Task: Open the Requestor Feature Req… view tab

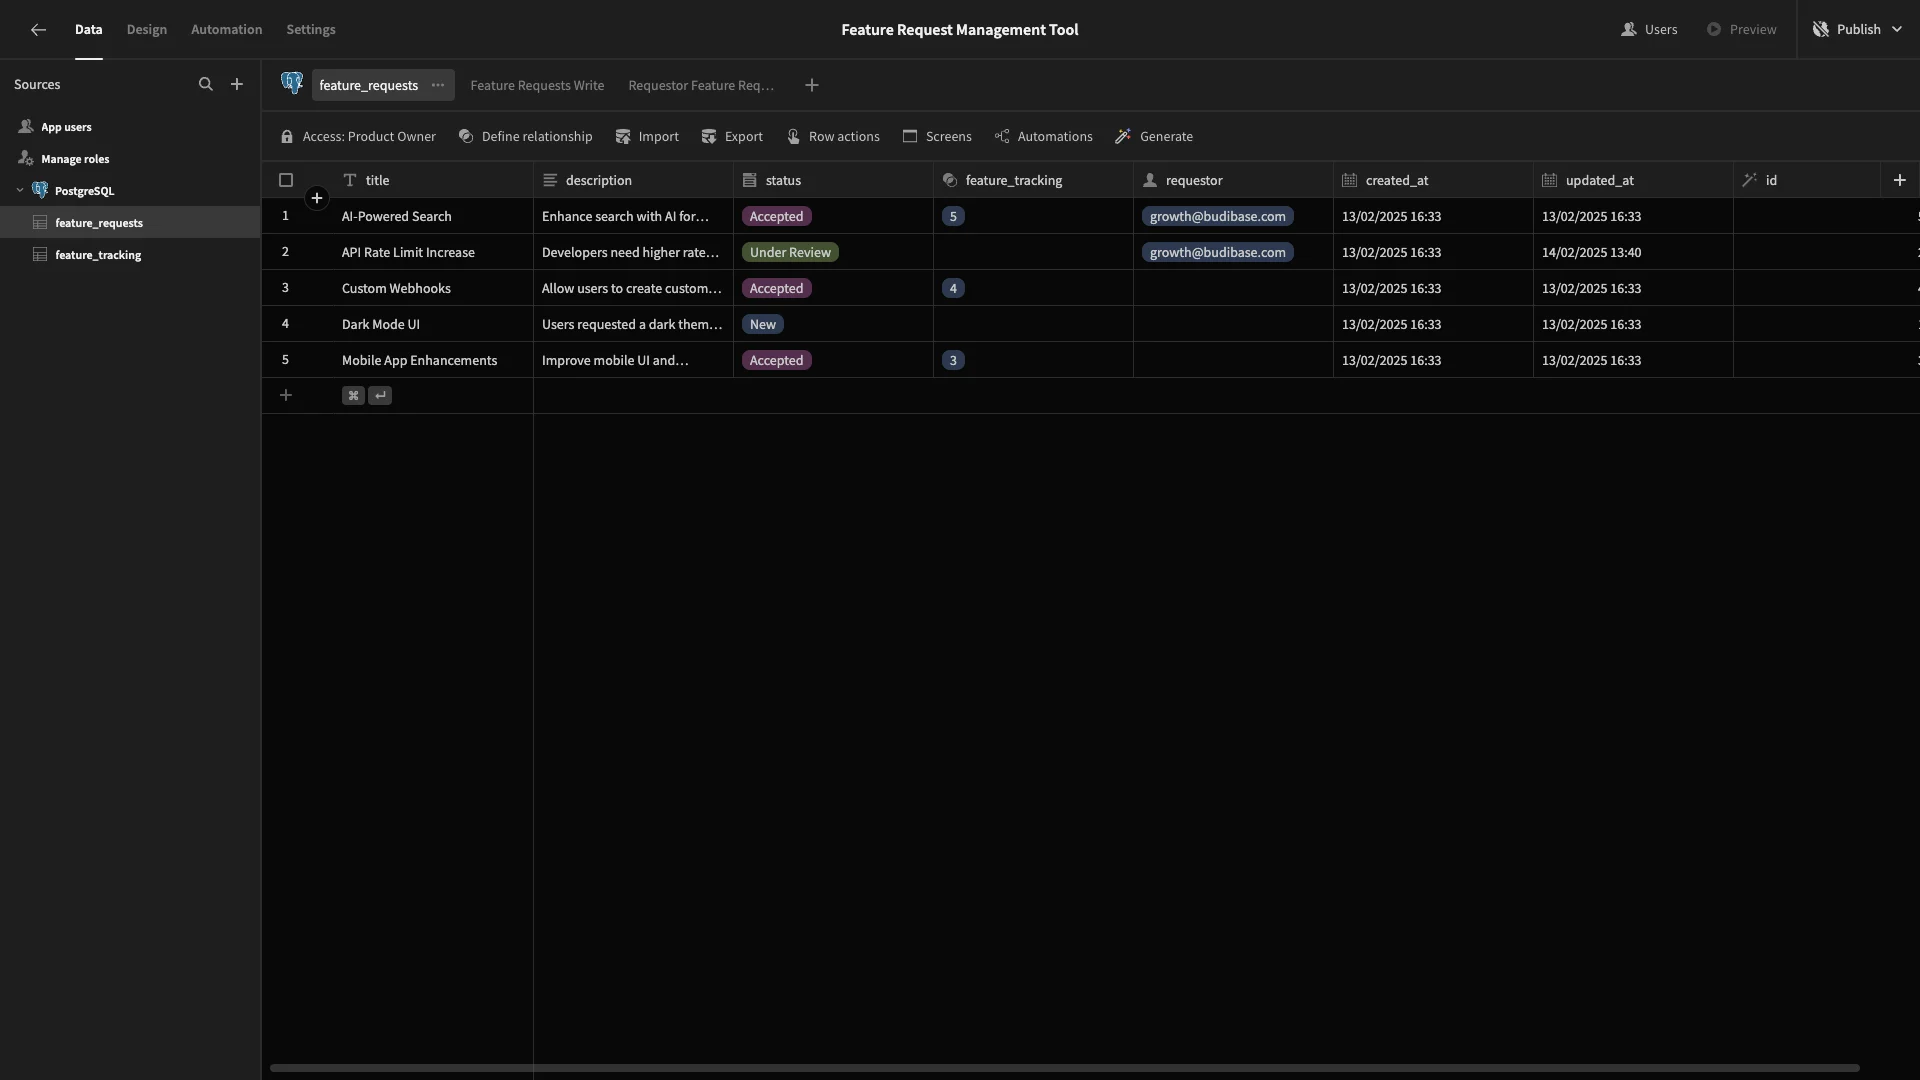Action: [x=701, y=85]
